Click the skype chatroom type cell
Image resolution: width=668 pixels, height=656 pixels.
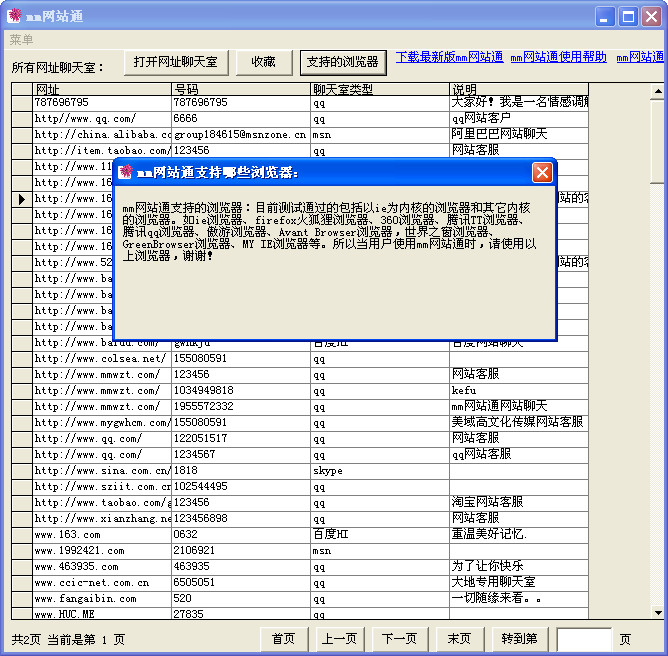pos(380,471)
